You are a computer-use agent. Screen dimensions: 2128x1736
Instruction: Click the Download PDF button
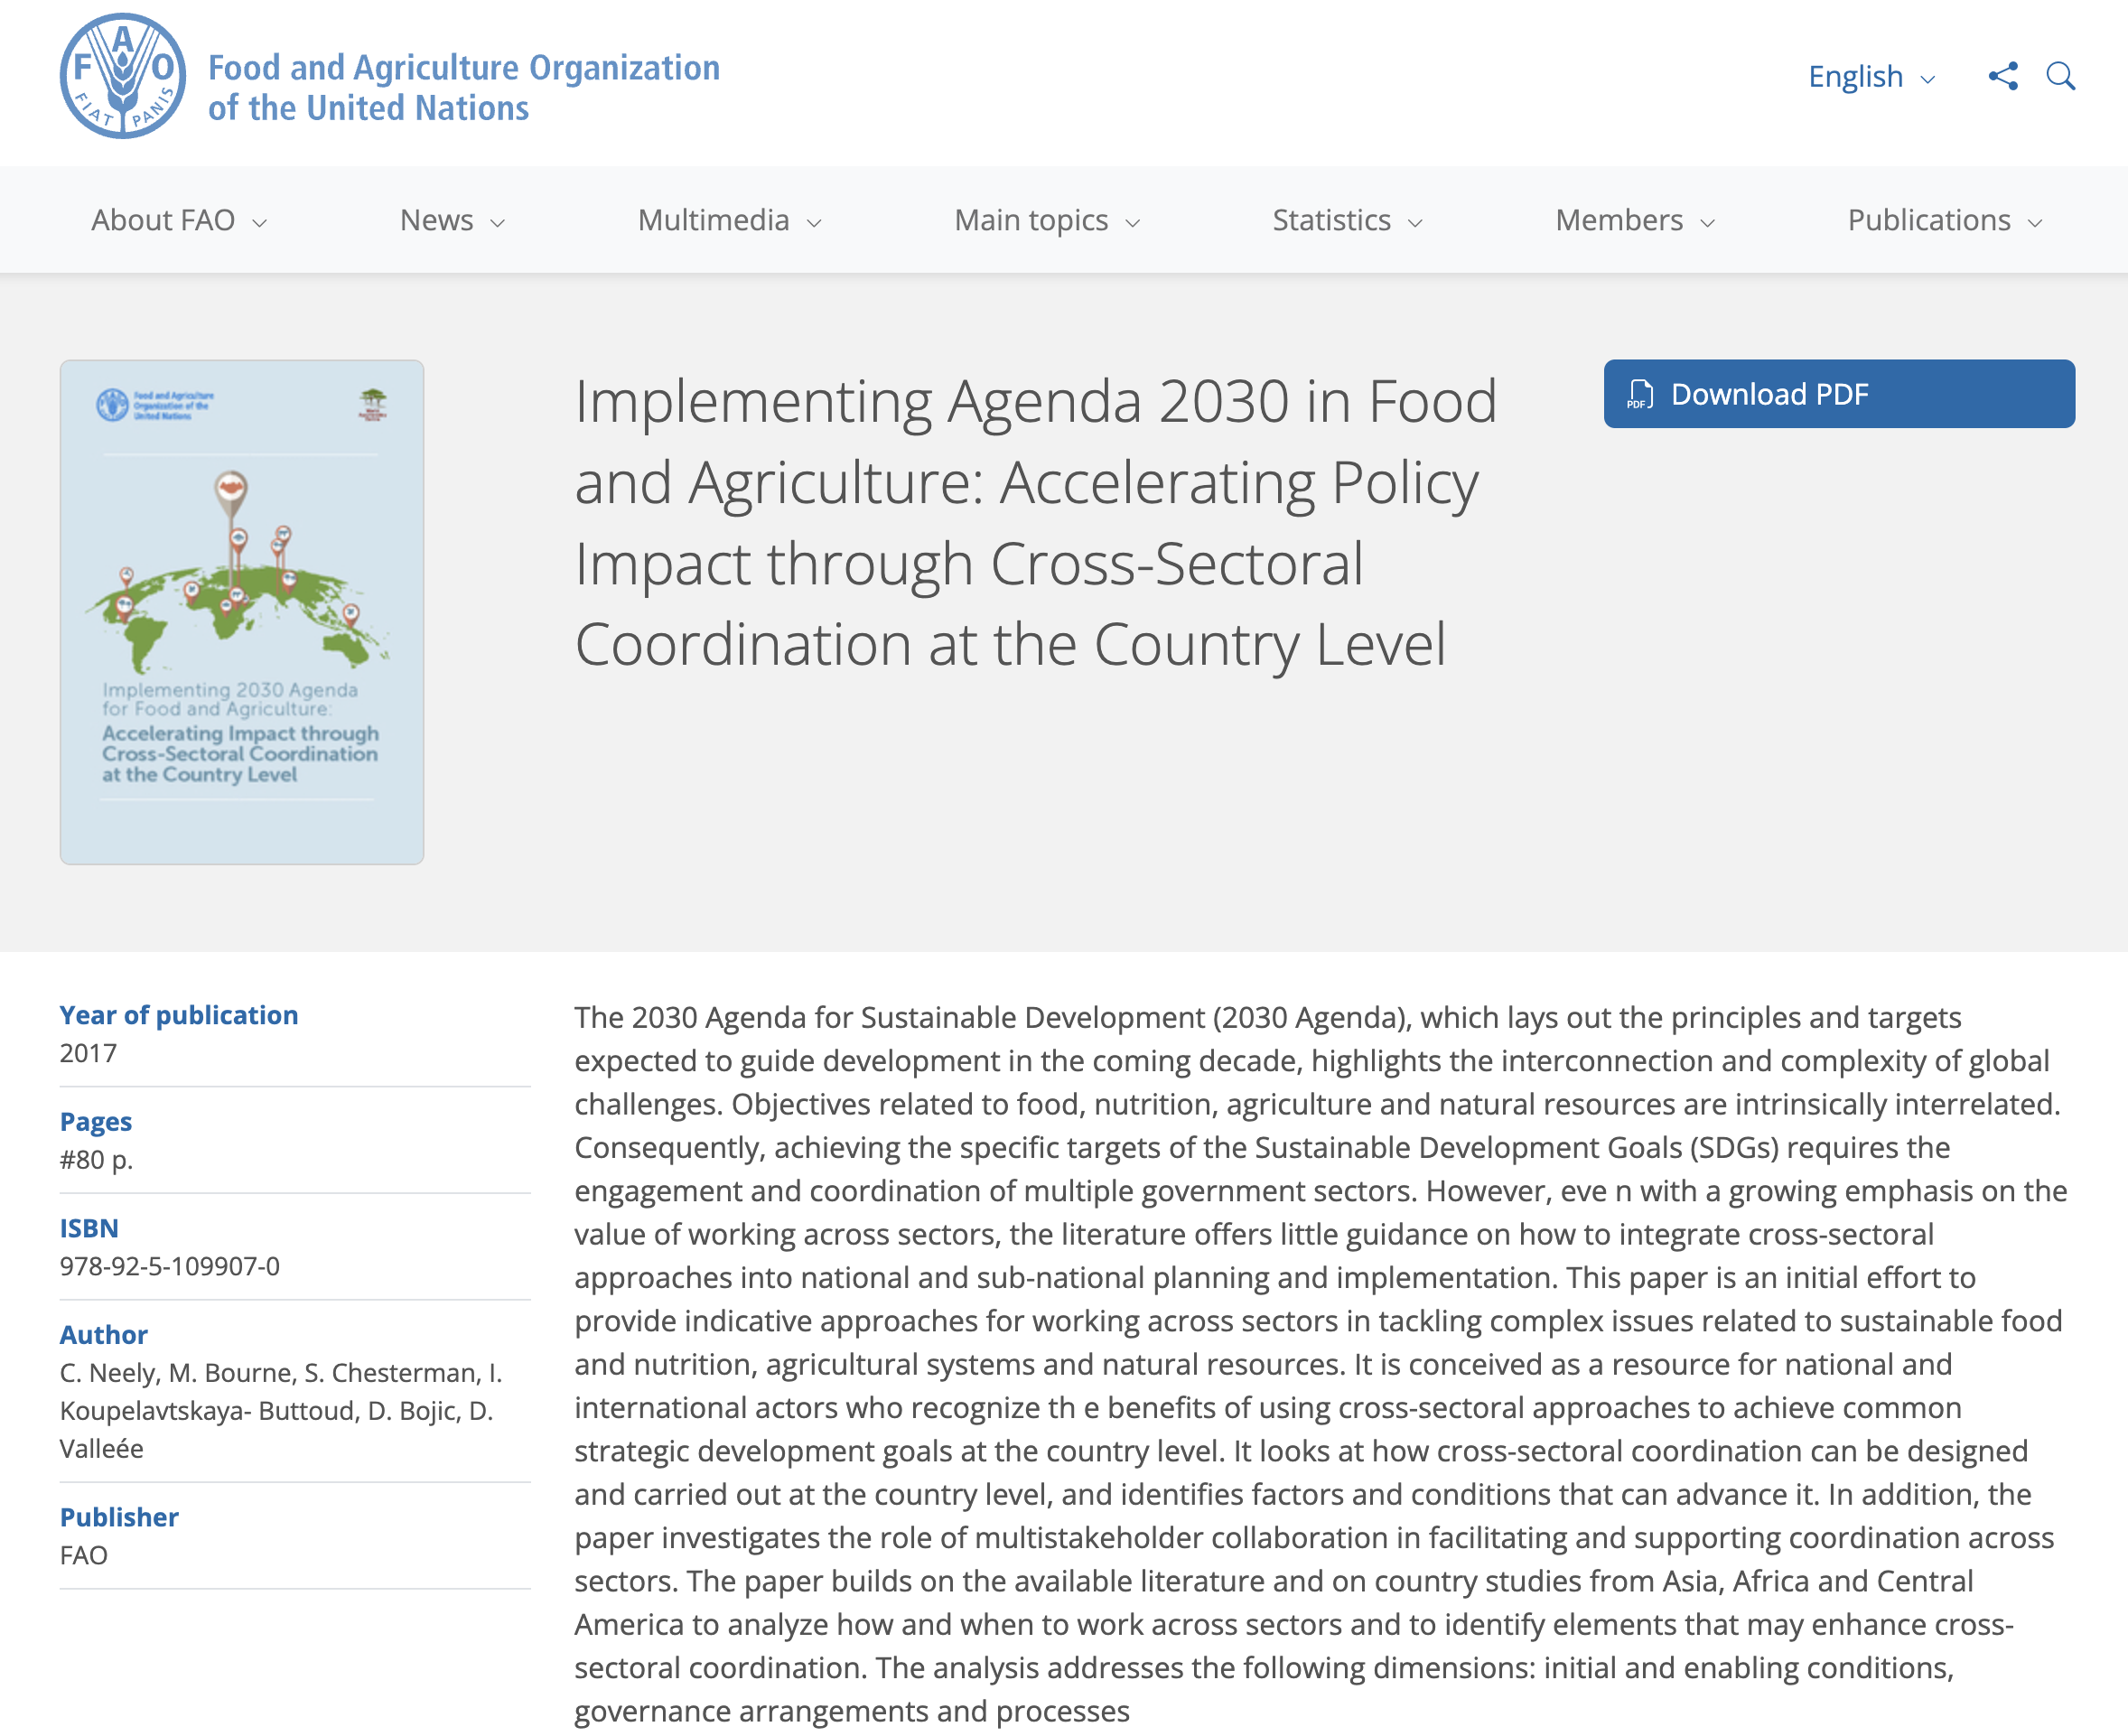tap(1839, 394)
